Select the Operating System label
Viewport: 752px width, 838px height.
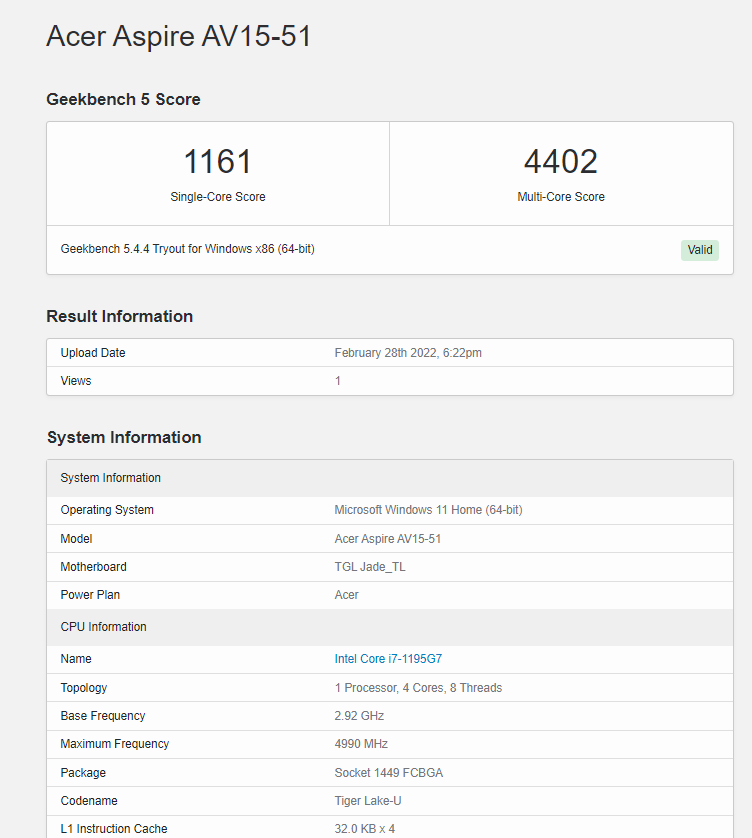107,510
